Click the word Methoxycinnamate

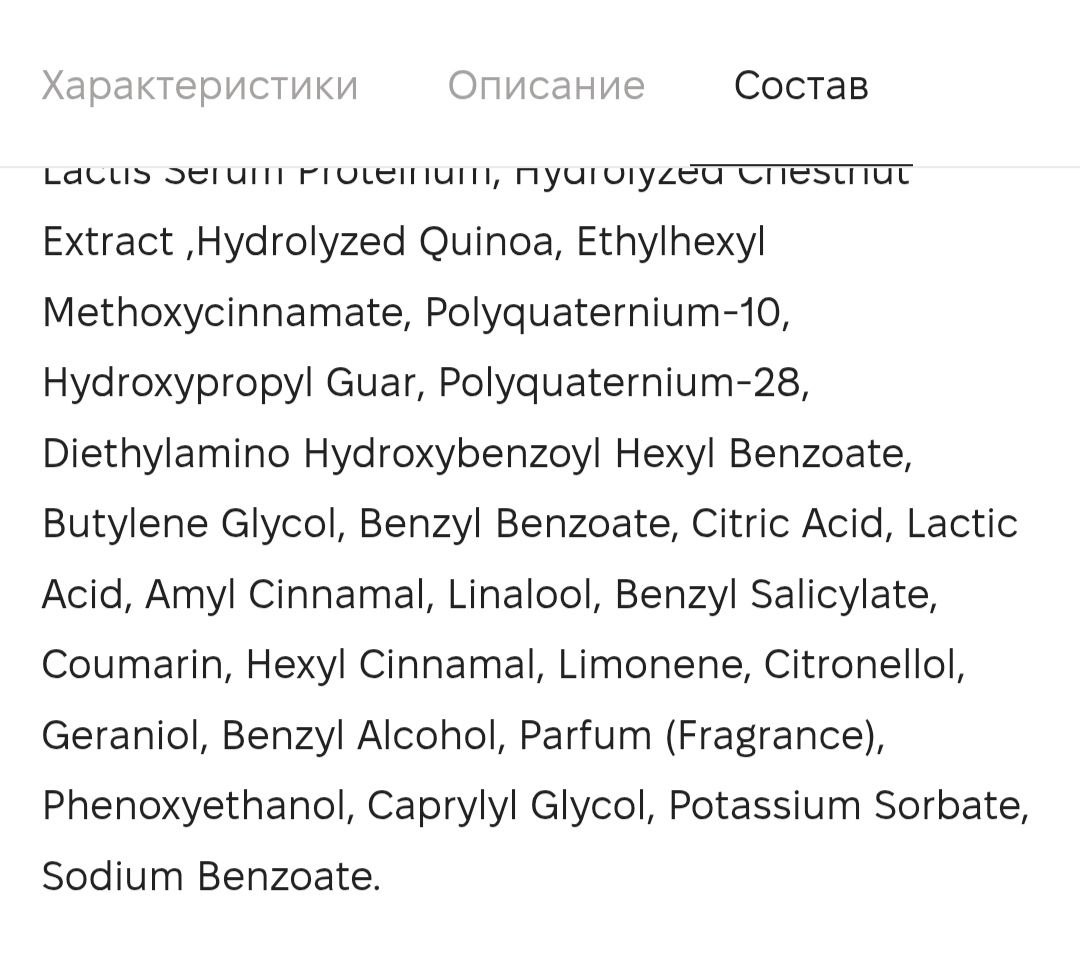222,313
